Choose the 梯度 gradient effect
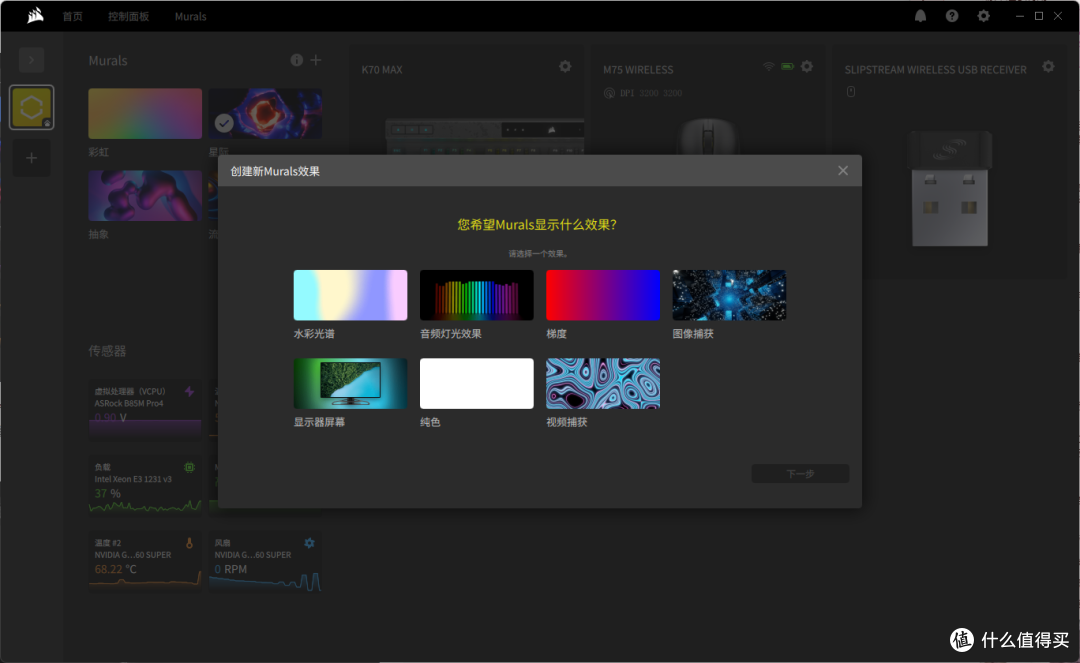The image size is (1080, 663). (603, 295)
